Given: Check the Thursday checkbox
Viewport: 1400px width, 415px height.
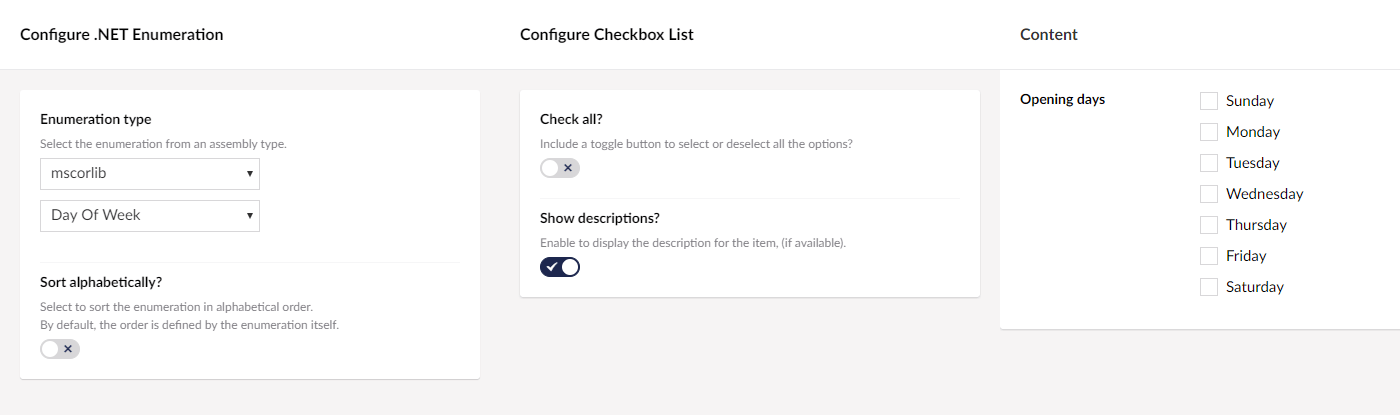Looking at the screenshot, I should [1209, 225].
